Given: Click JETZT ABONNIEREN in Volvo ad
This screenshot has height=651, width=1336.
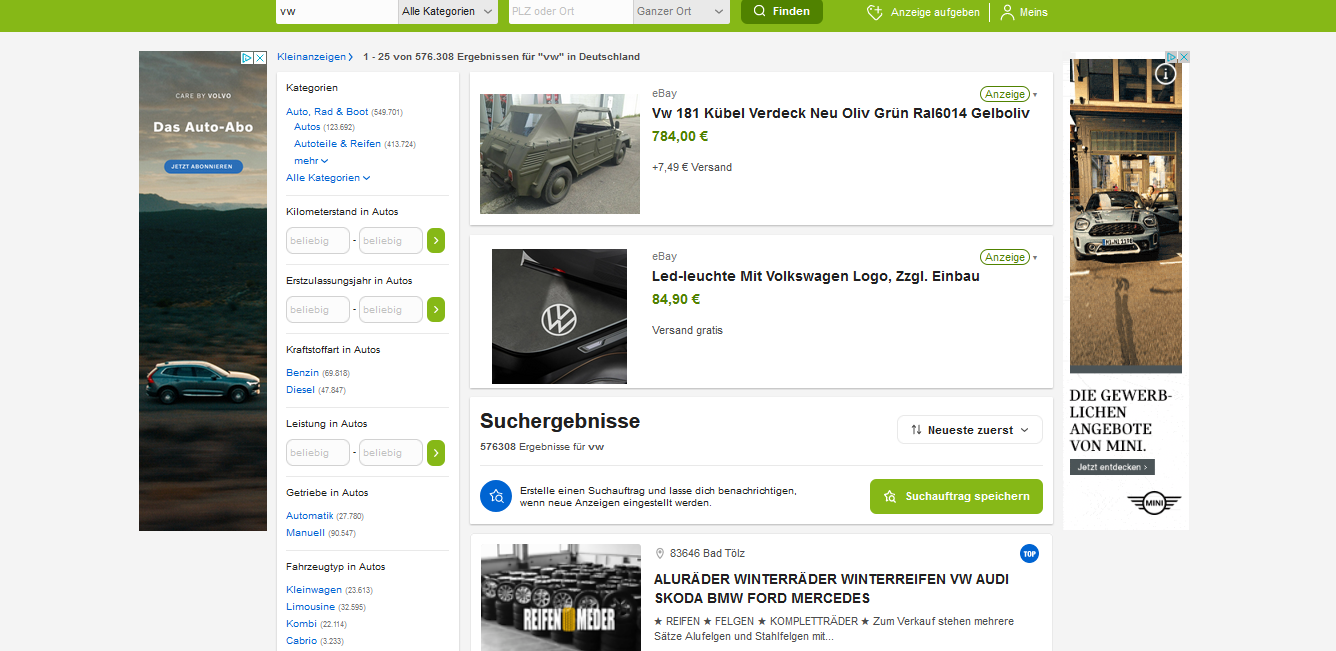Looking at the screenshot, I should [201, 166].
